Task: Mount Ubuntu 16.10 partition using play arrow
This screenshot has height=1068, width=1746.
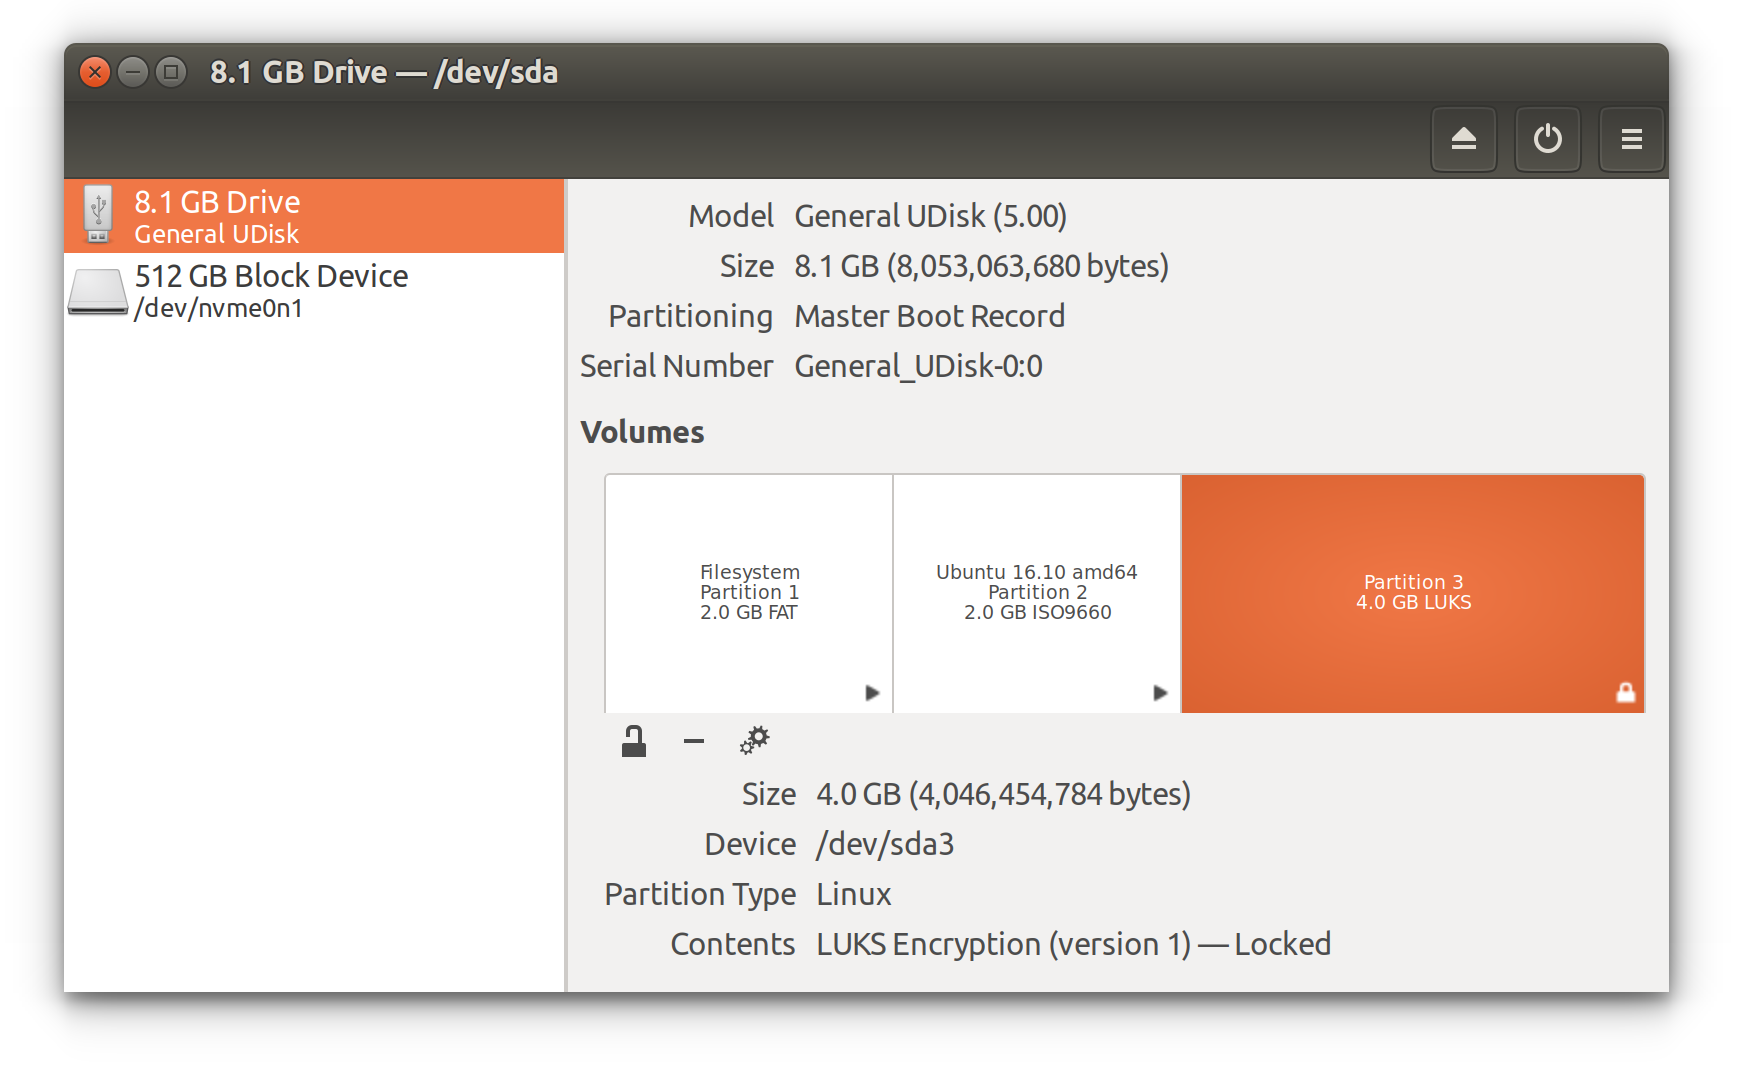Action: (x=1160, y=693)
